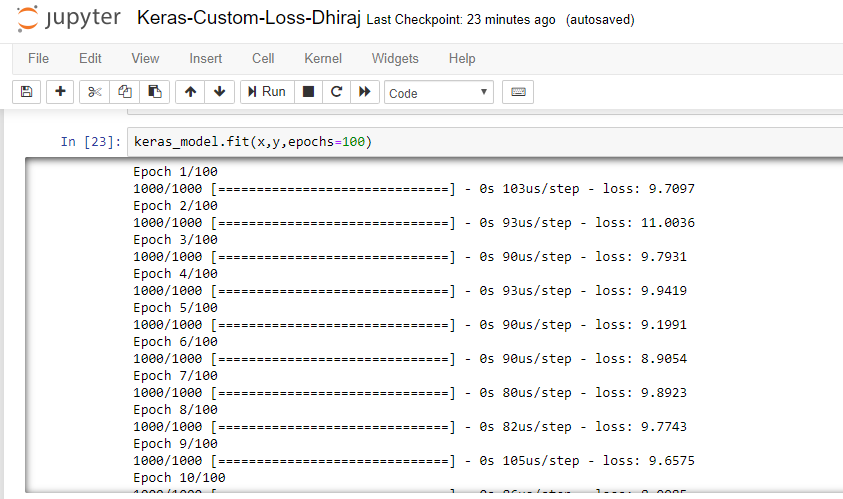Click into the keras_model.fit code cell

click(x=485, y=142)
